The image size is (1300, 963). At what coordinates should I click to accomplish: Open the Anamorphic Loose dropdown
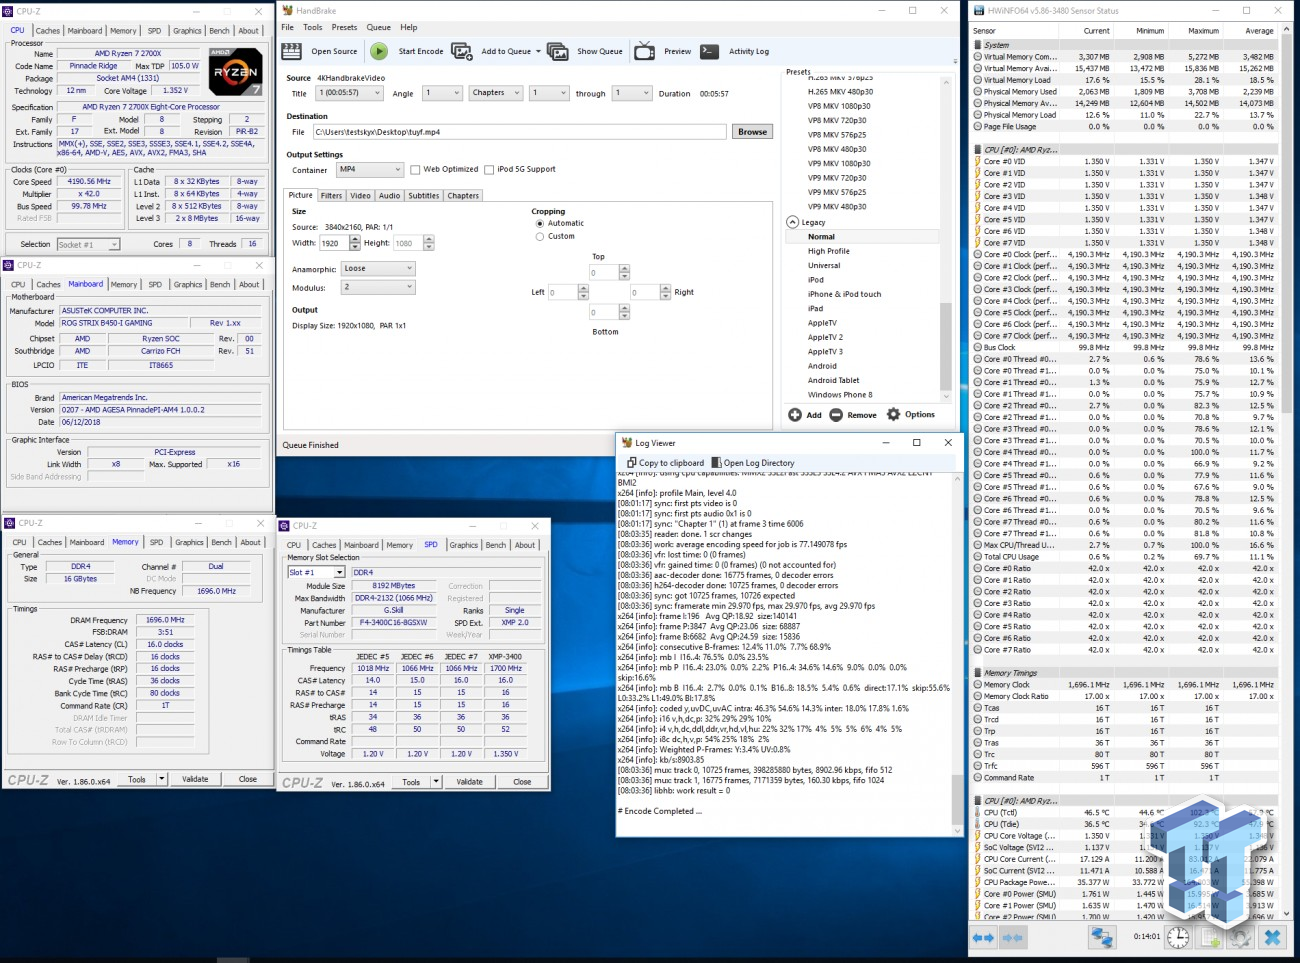[378, 269]
